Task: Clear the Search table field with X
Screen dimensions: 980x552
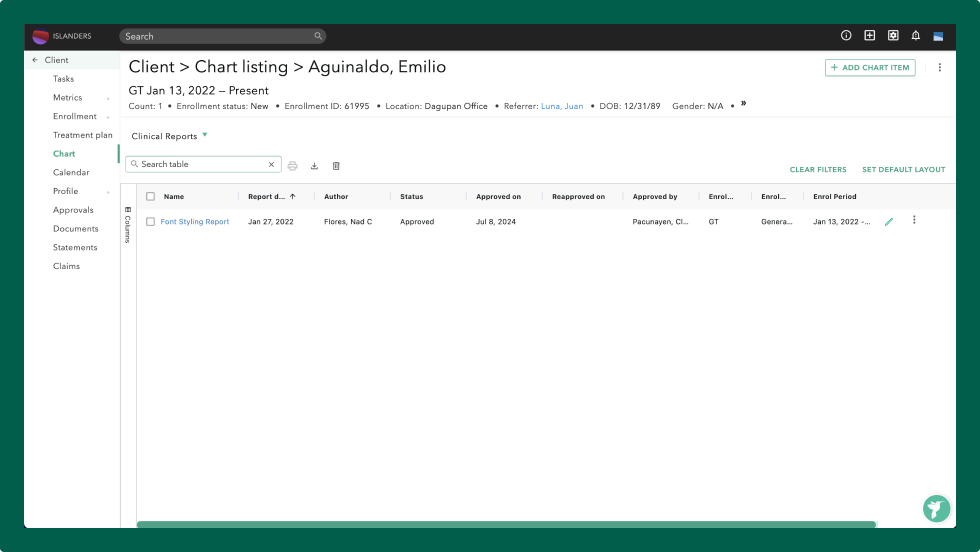Action: pos(271,164)
